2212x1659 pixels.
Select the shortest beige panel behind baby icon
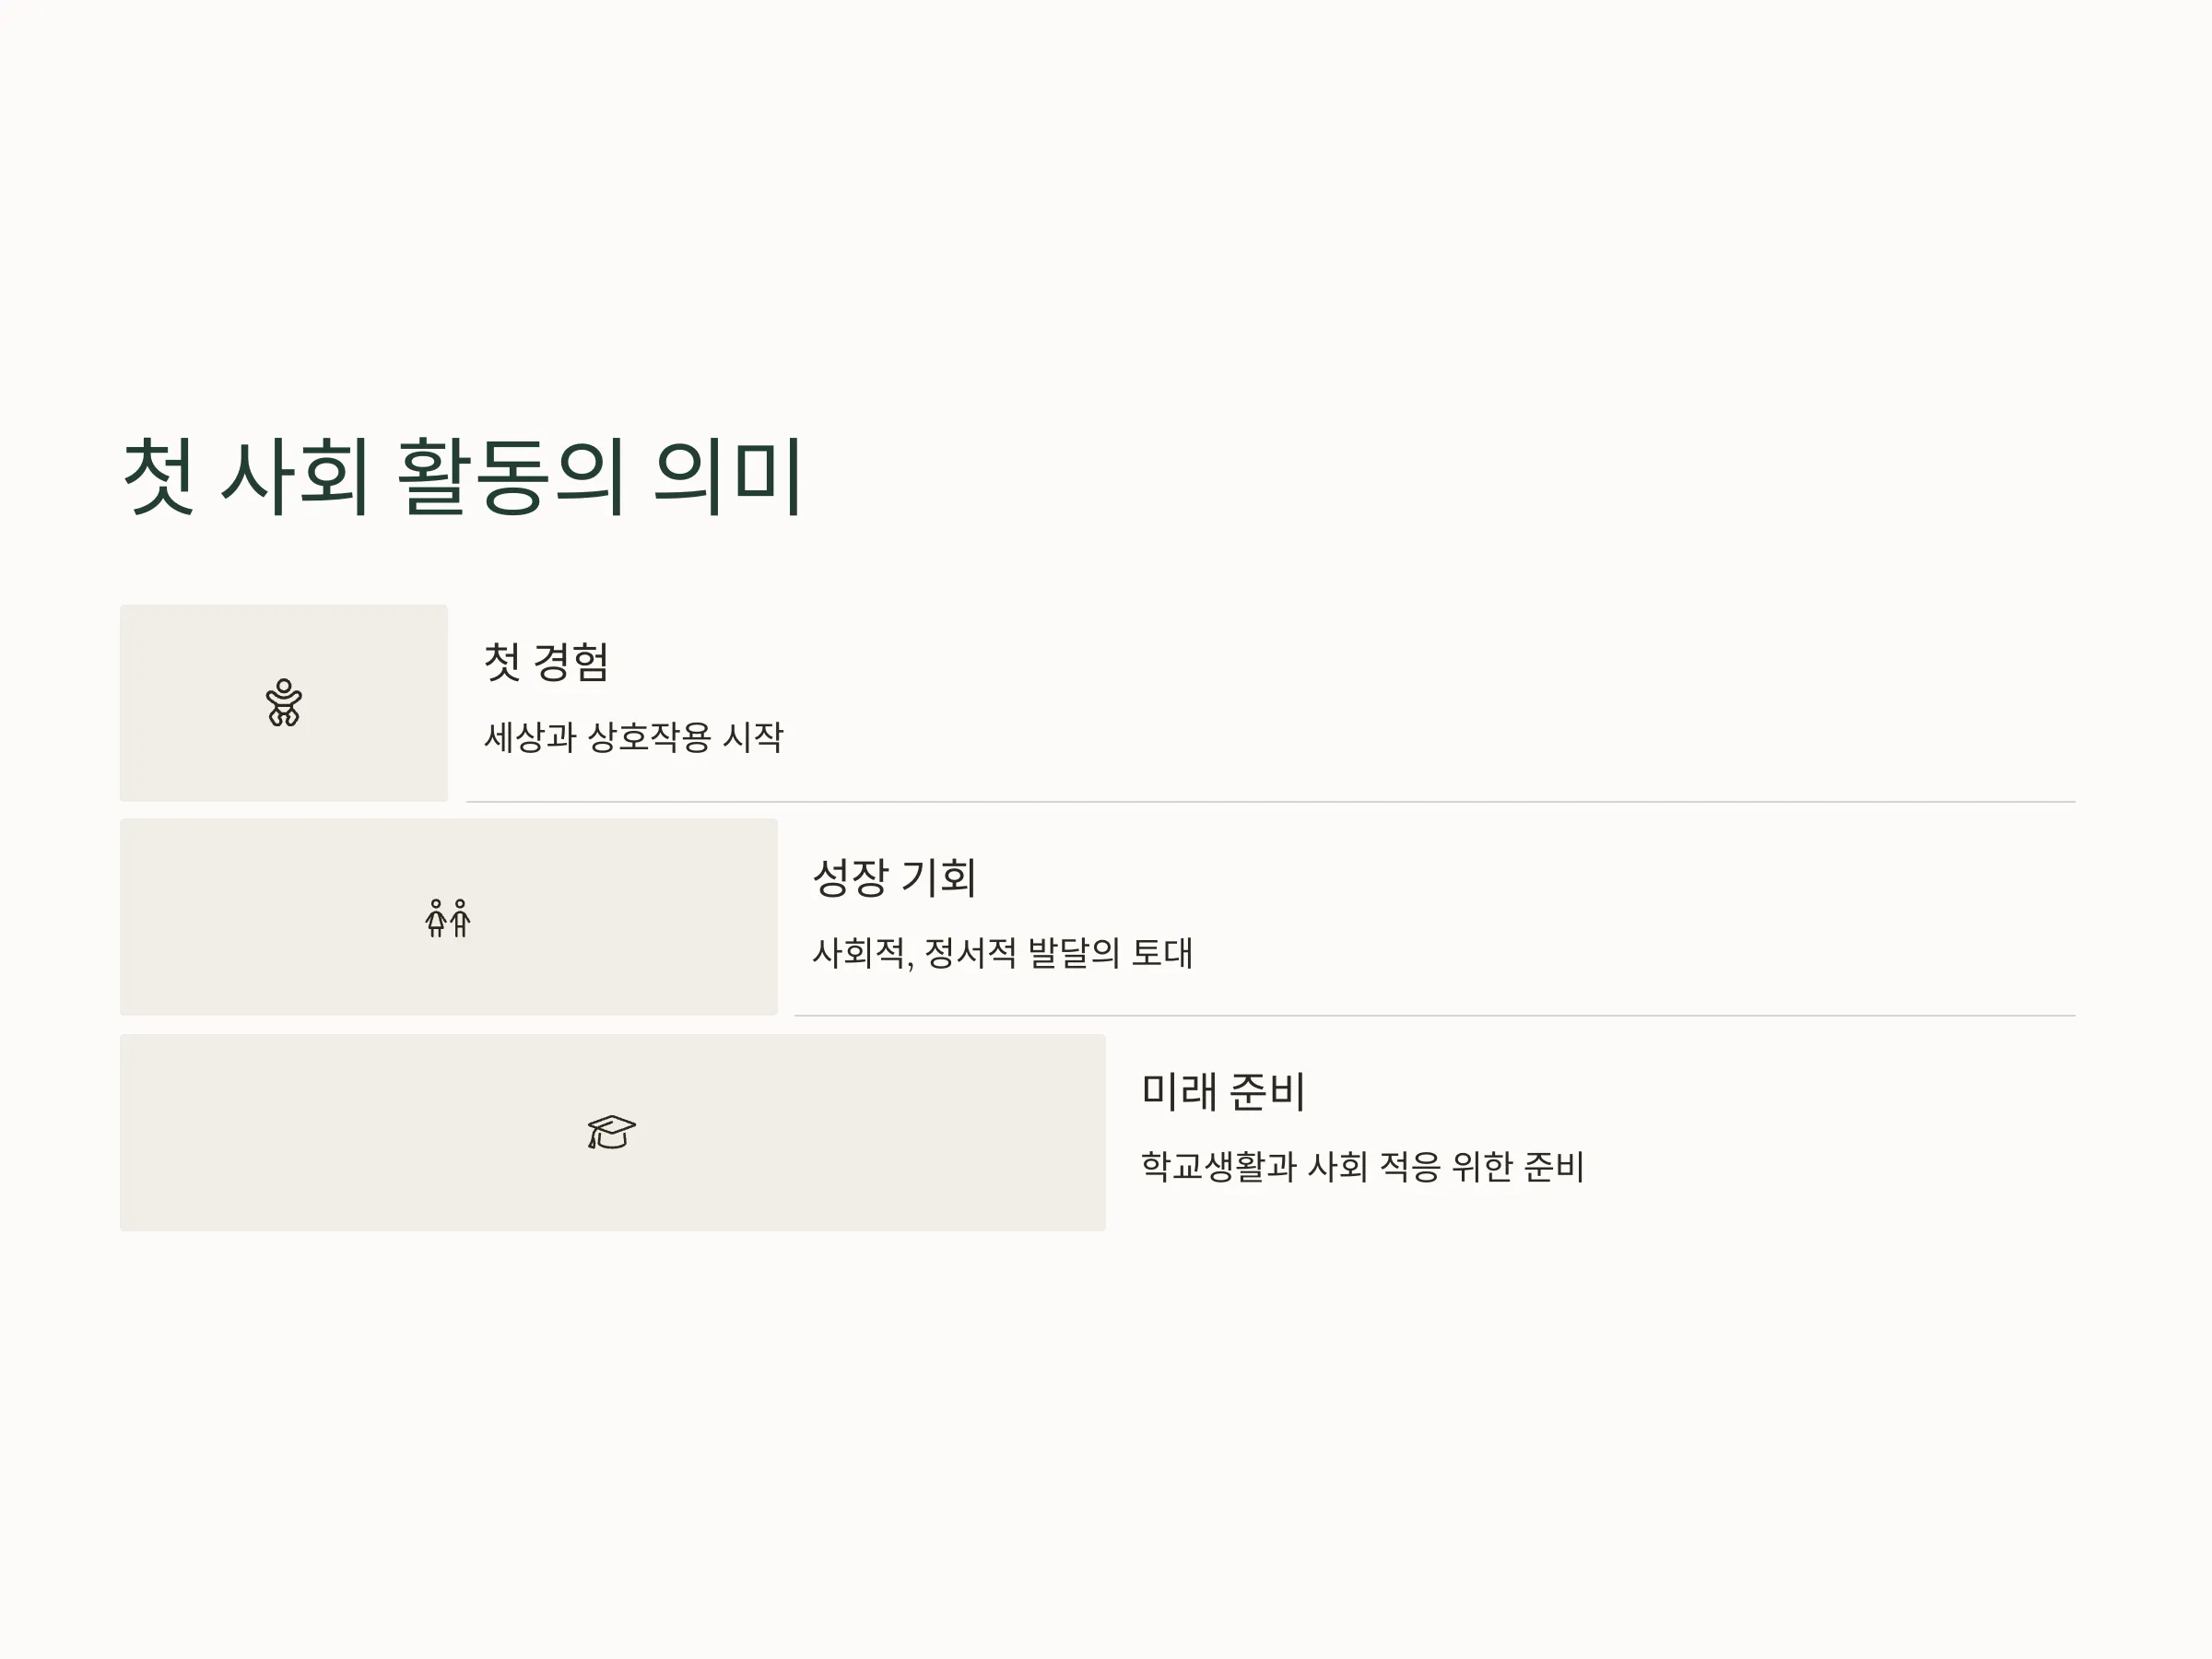pos(284,703)
